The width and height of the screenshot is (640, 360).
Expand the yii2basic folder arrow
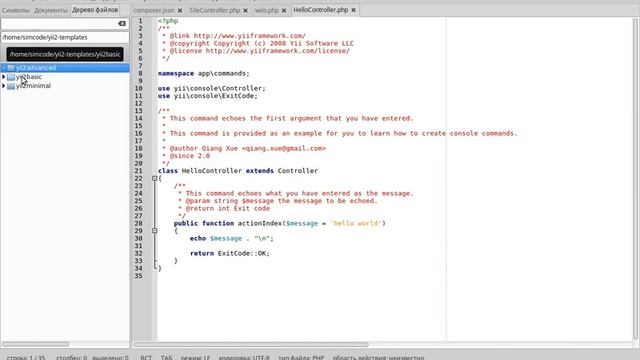4,77
